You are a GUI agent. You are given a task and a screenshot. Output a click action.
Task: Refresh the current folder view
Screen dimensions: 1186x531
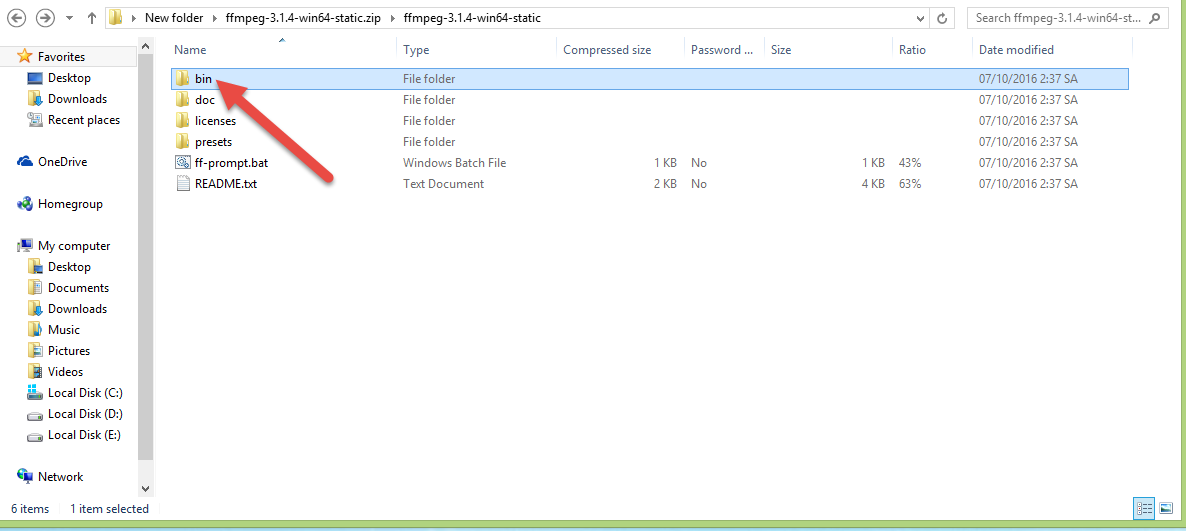pos(942,18)
